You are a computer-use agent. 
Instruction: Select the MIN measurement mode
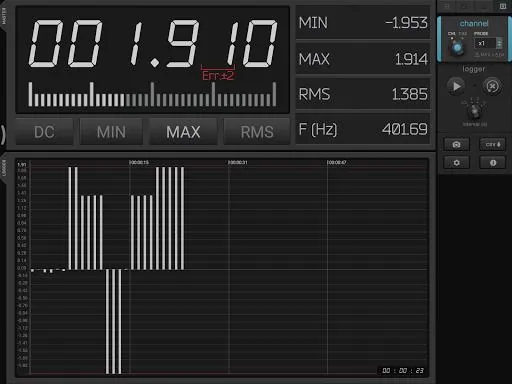pyautogui.click(x=111, y=132)
